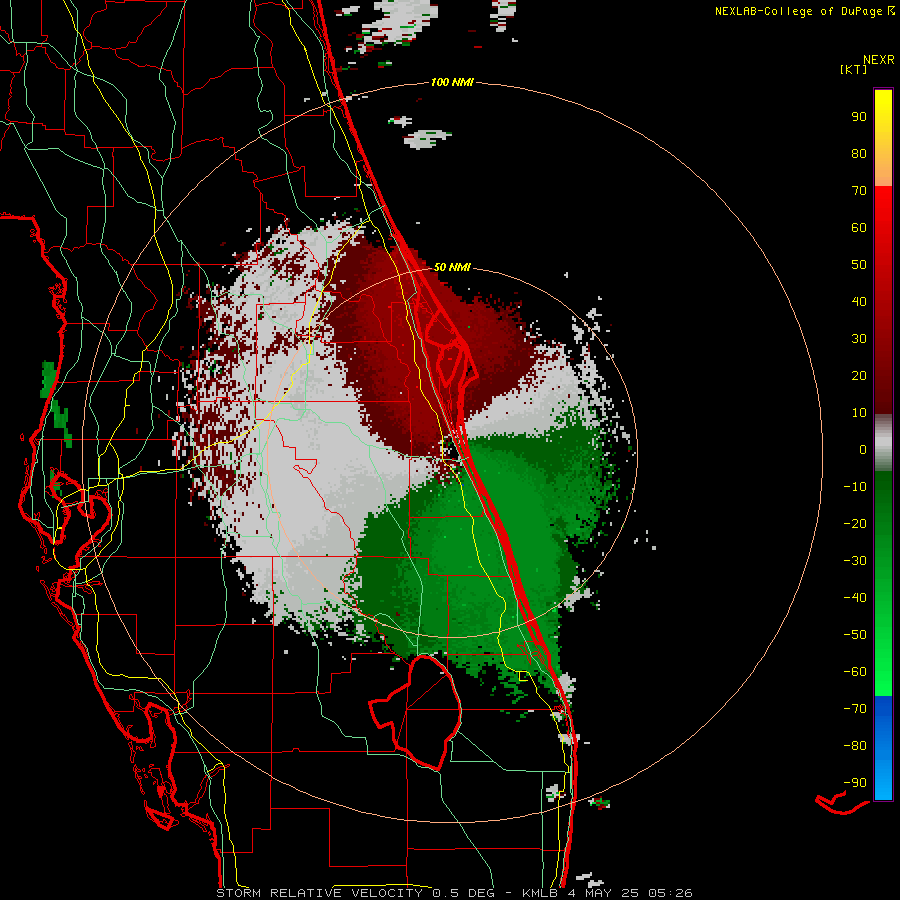Click the '70' color scale value
Screen dimensions: 900x900
[x=859, y=191]
